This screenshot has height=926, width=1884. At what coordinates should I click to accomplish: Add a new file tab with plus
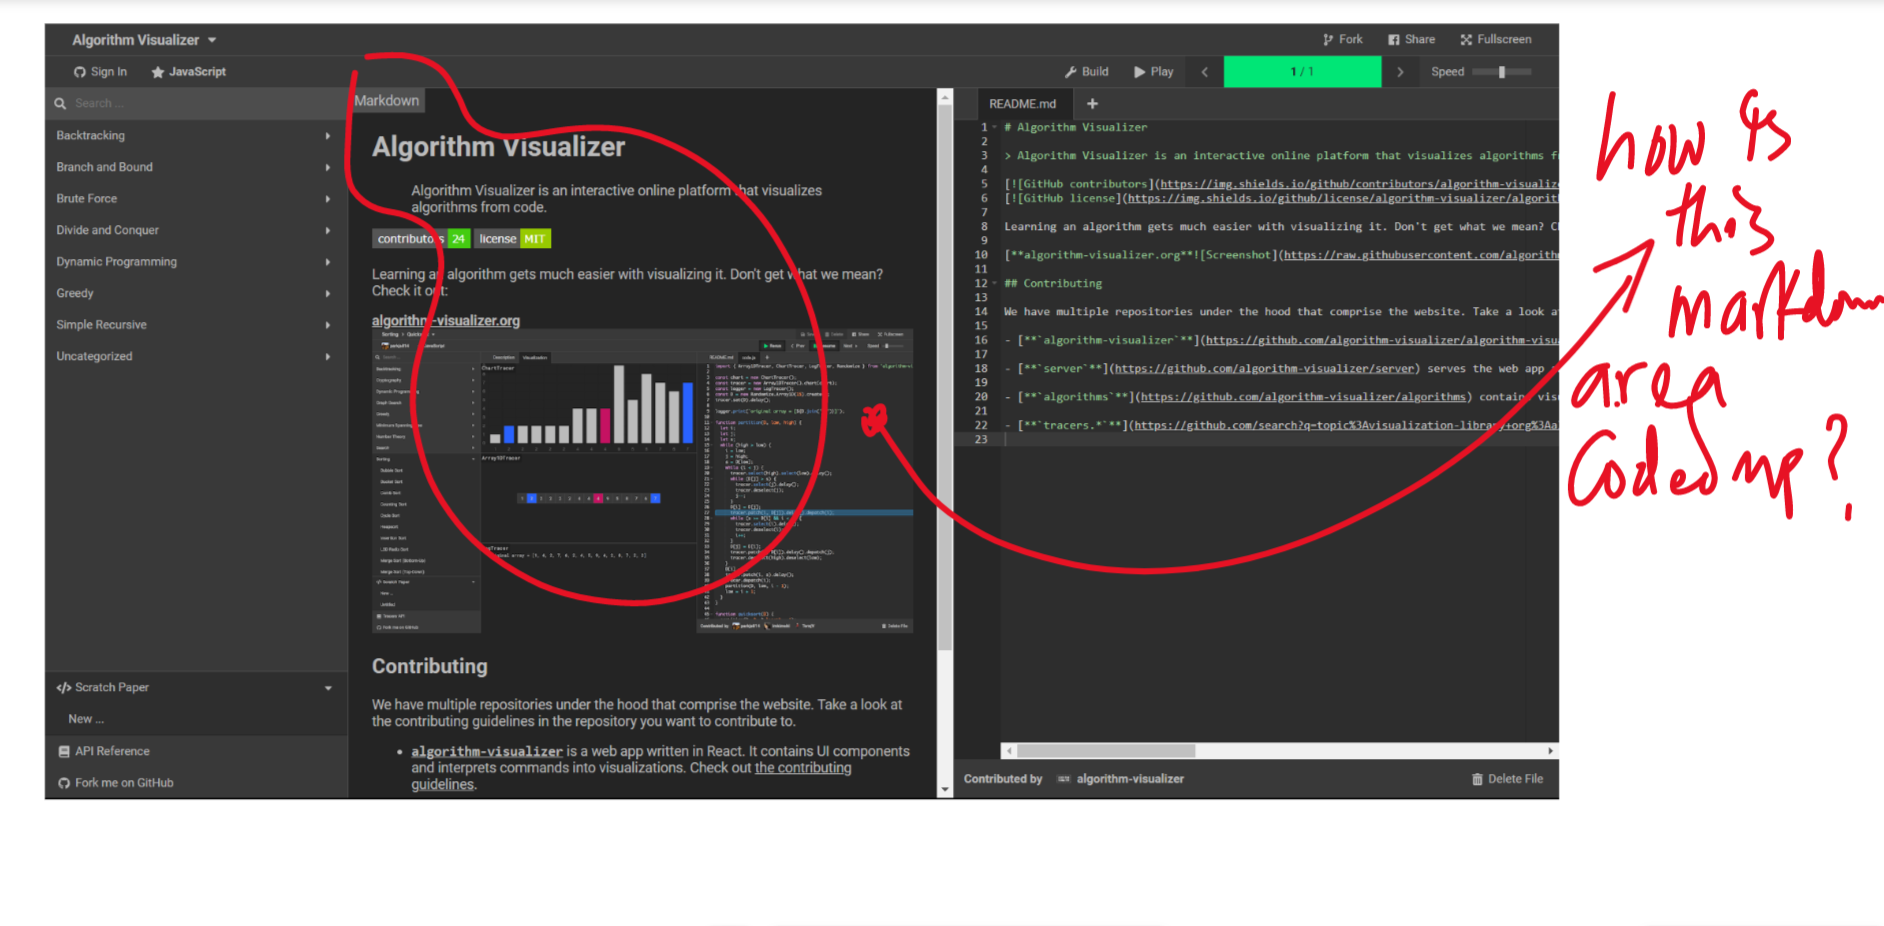click(1092, 104)
